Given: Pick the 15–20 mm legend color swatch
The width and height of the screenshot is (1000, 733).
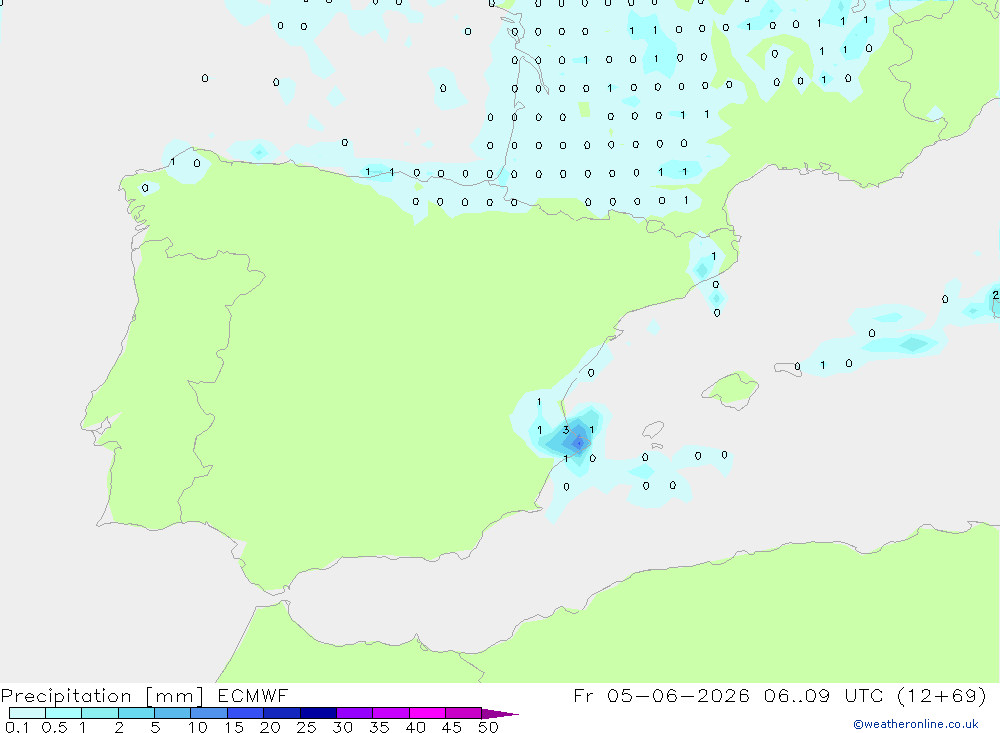Looking at the screenshot, I should pyautogui.click(x=246, y=713).
